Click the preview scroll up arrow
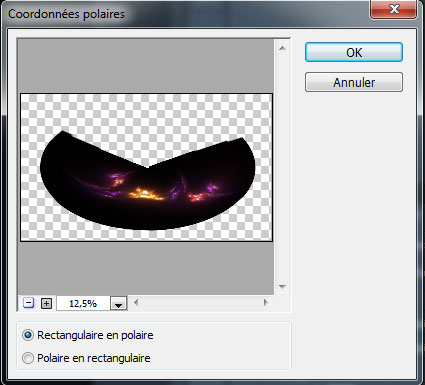Viewport: 425px width, 385px height. point(282,48)
